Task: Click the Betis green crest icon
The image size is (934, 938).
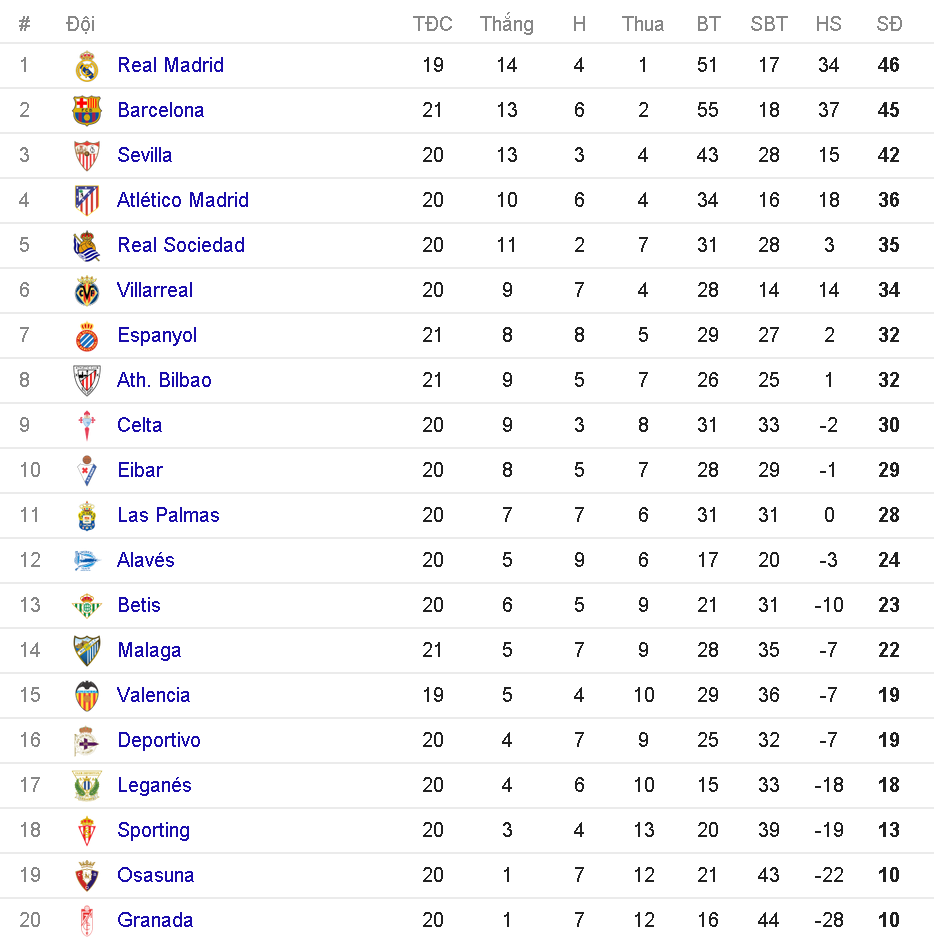Action: point(87,606)
